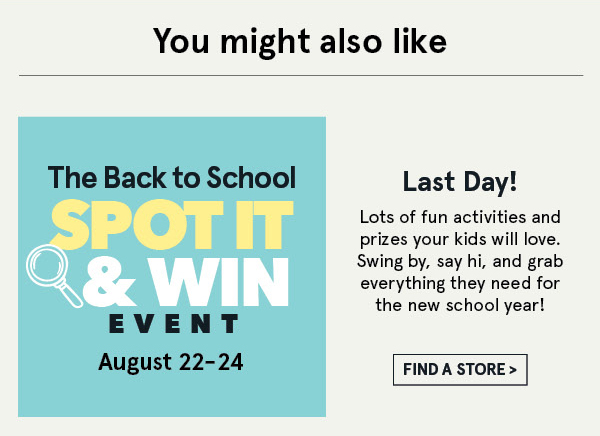The height and width of the screenshot is (436, 600).
Task: Click the "the new school year!" text line
Action: (x=460, y=304)
